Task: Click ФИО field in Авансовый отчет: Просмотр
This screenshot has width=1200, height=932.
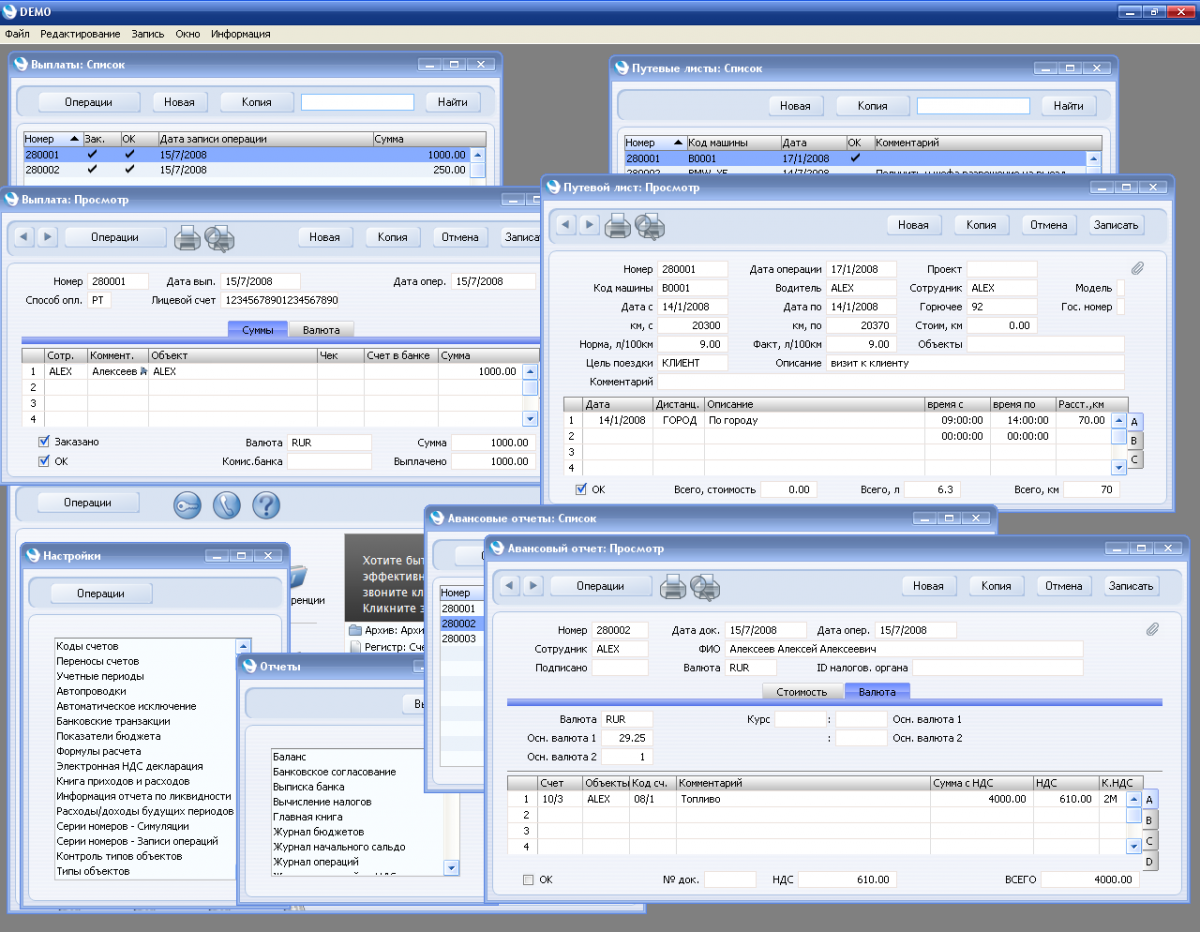Action: point(904,649)
